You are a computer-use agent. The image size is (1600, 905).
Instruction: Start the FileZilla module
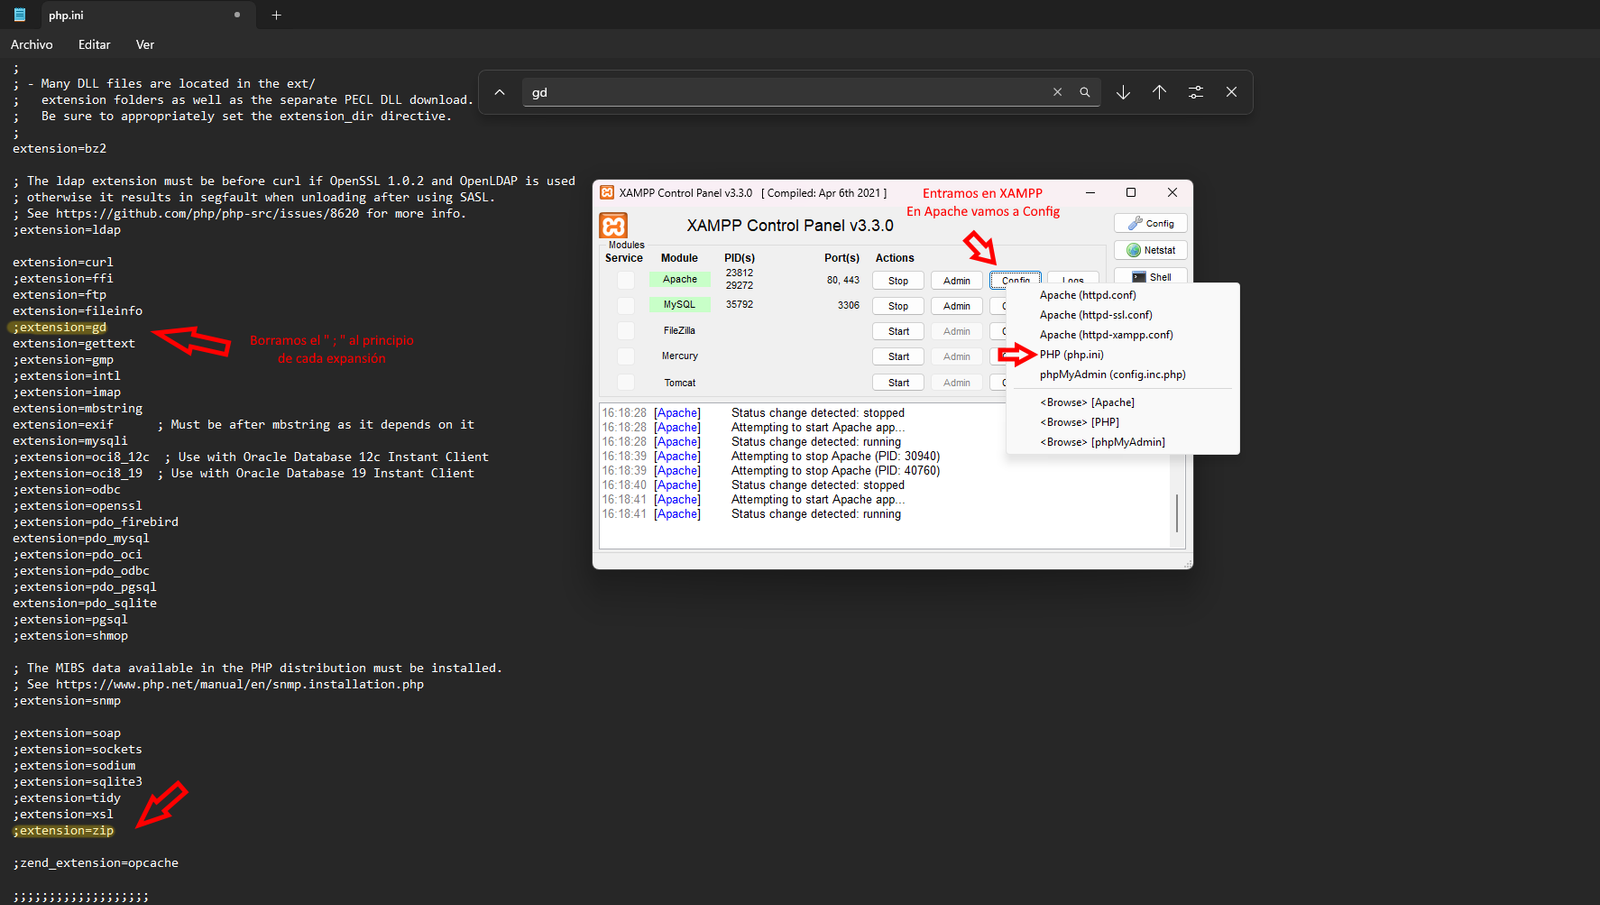click(898, 331)
